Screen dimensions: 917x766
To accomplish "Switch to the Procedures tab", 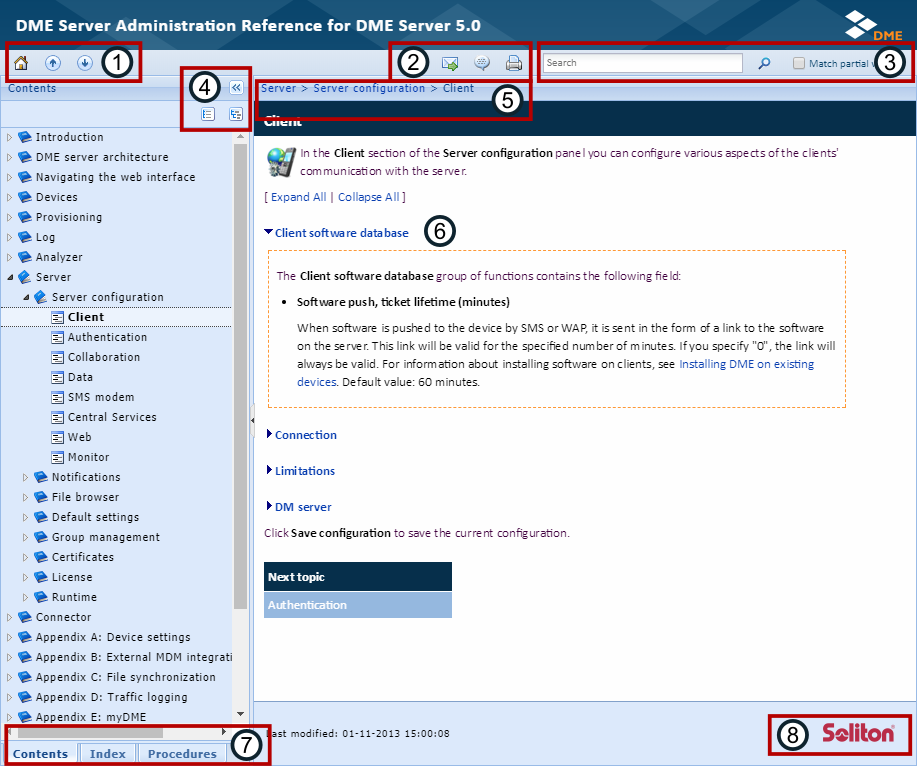I will pos(182,754).
